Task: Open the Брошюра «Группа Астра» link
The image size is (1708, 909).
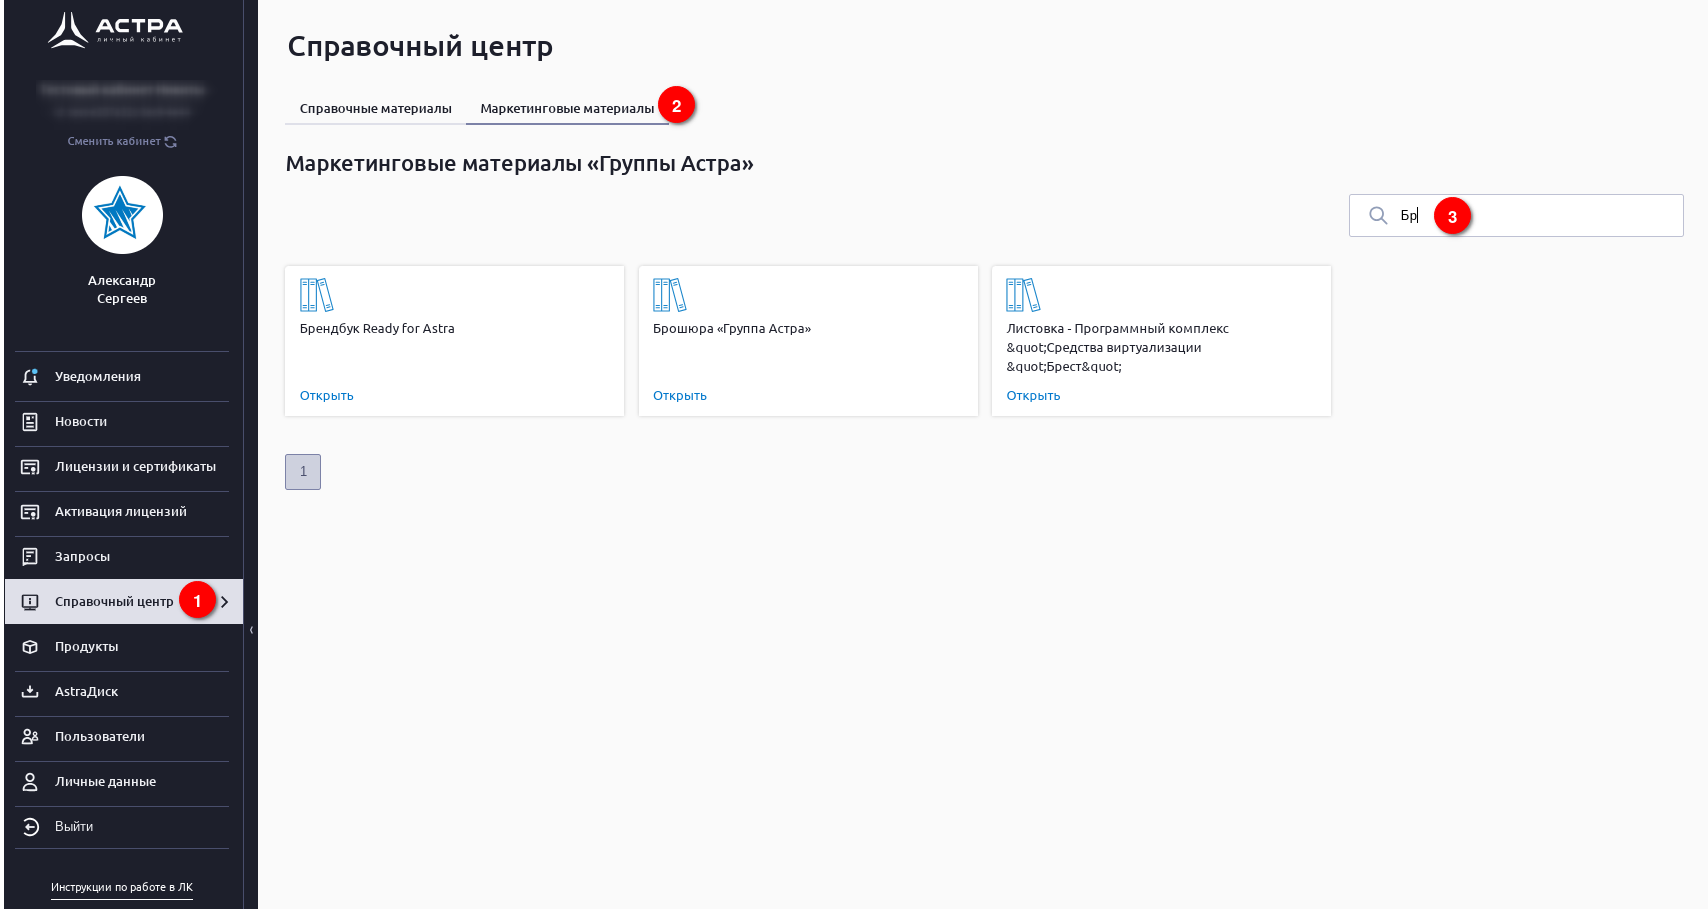Action: [679, 396]
